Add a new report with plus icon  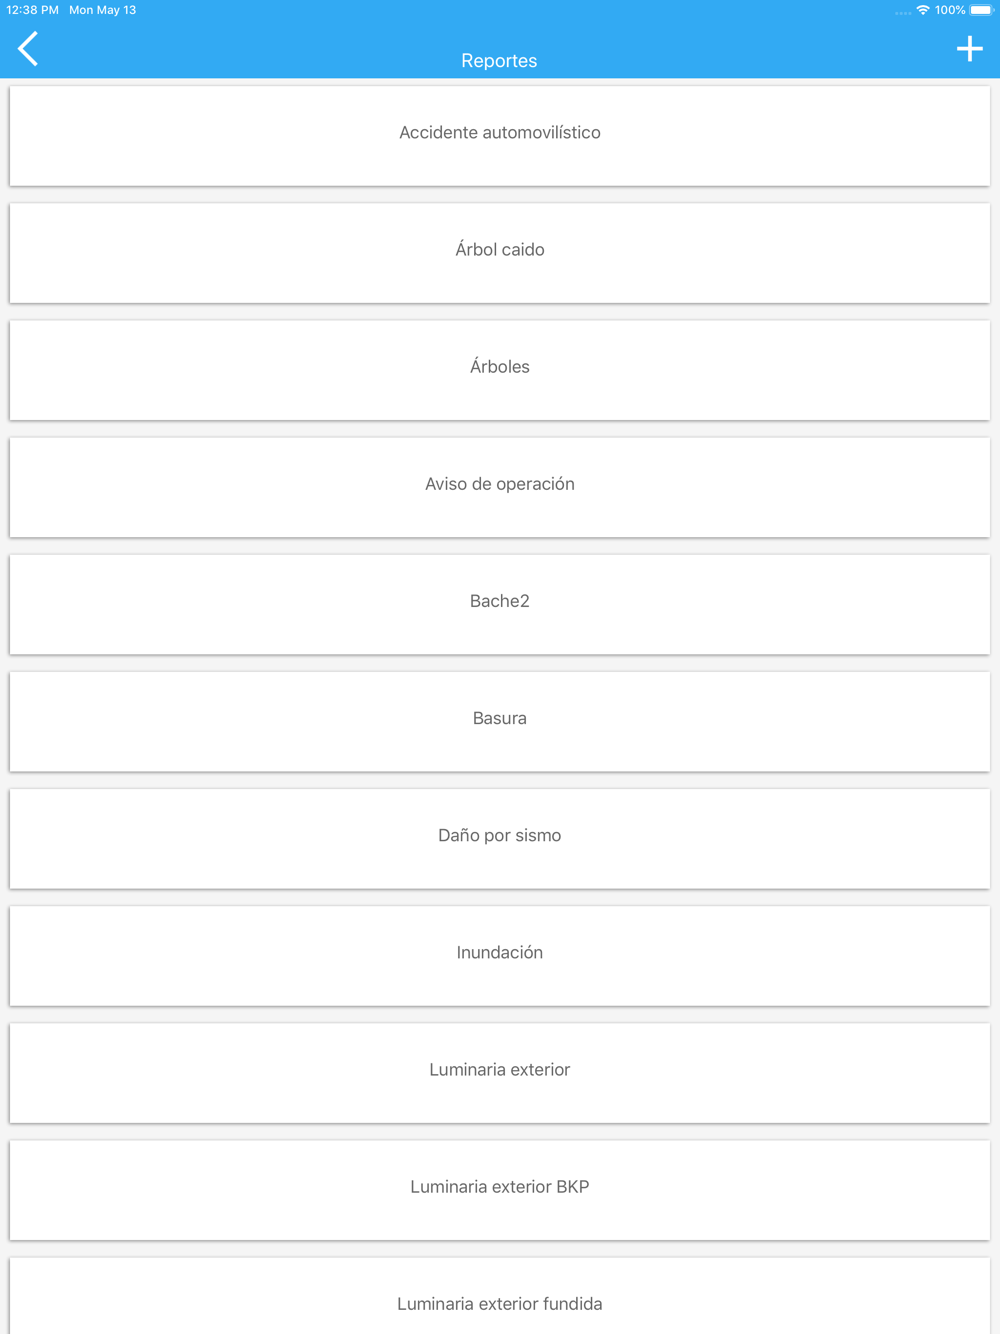(969, 48)
